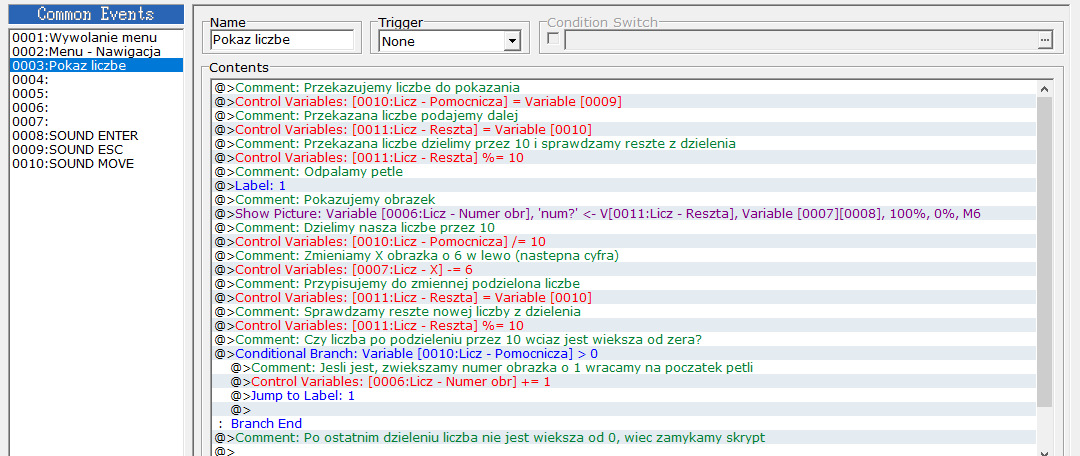
Task: Select comment Zmieniamy X obrazka o 6 w lewo
Action: click(623, 256)
